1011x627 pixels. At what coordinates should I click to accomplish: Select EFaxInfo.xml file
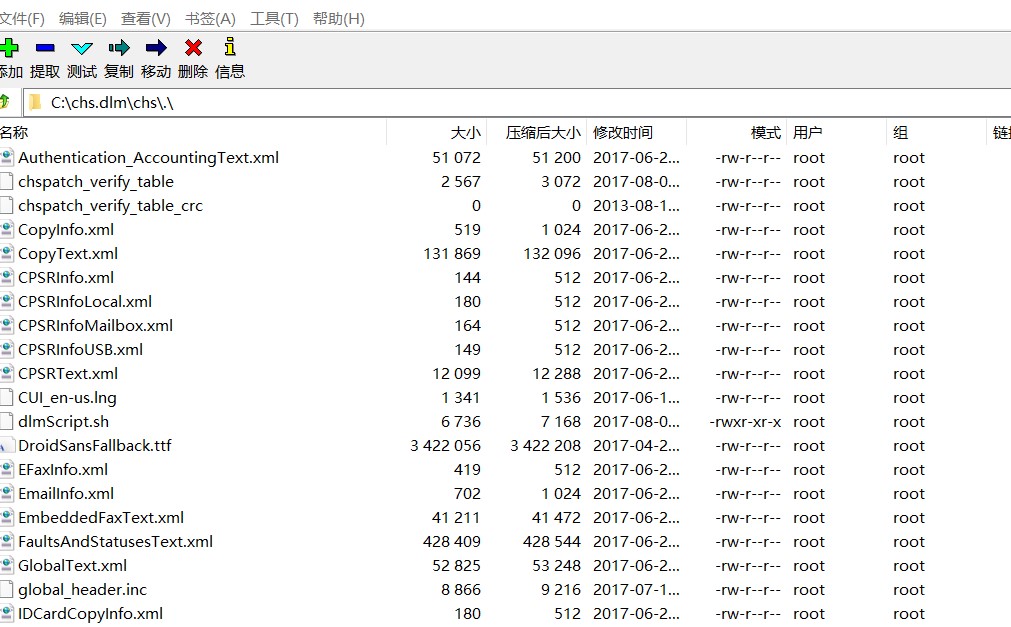click(x=63, y=470)
